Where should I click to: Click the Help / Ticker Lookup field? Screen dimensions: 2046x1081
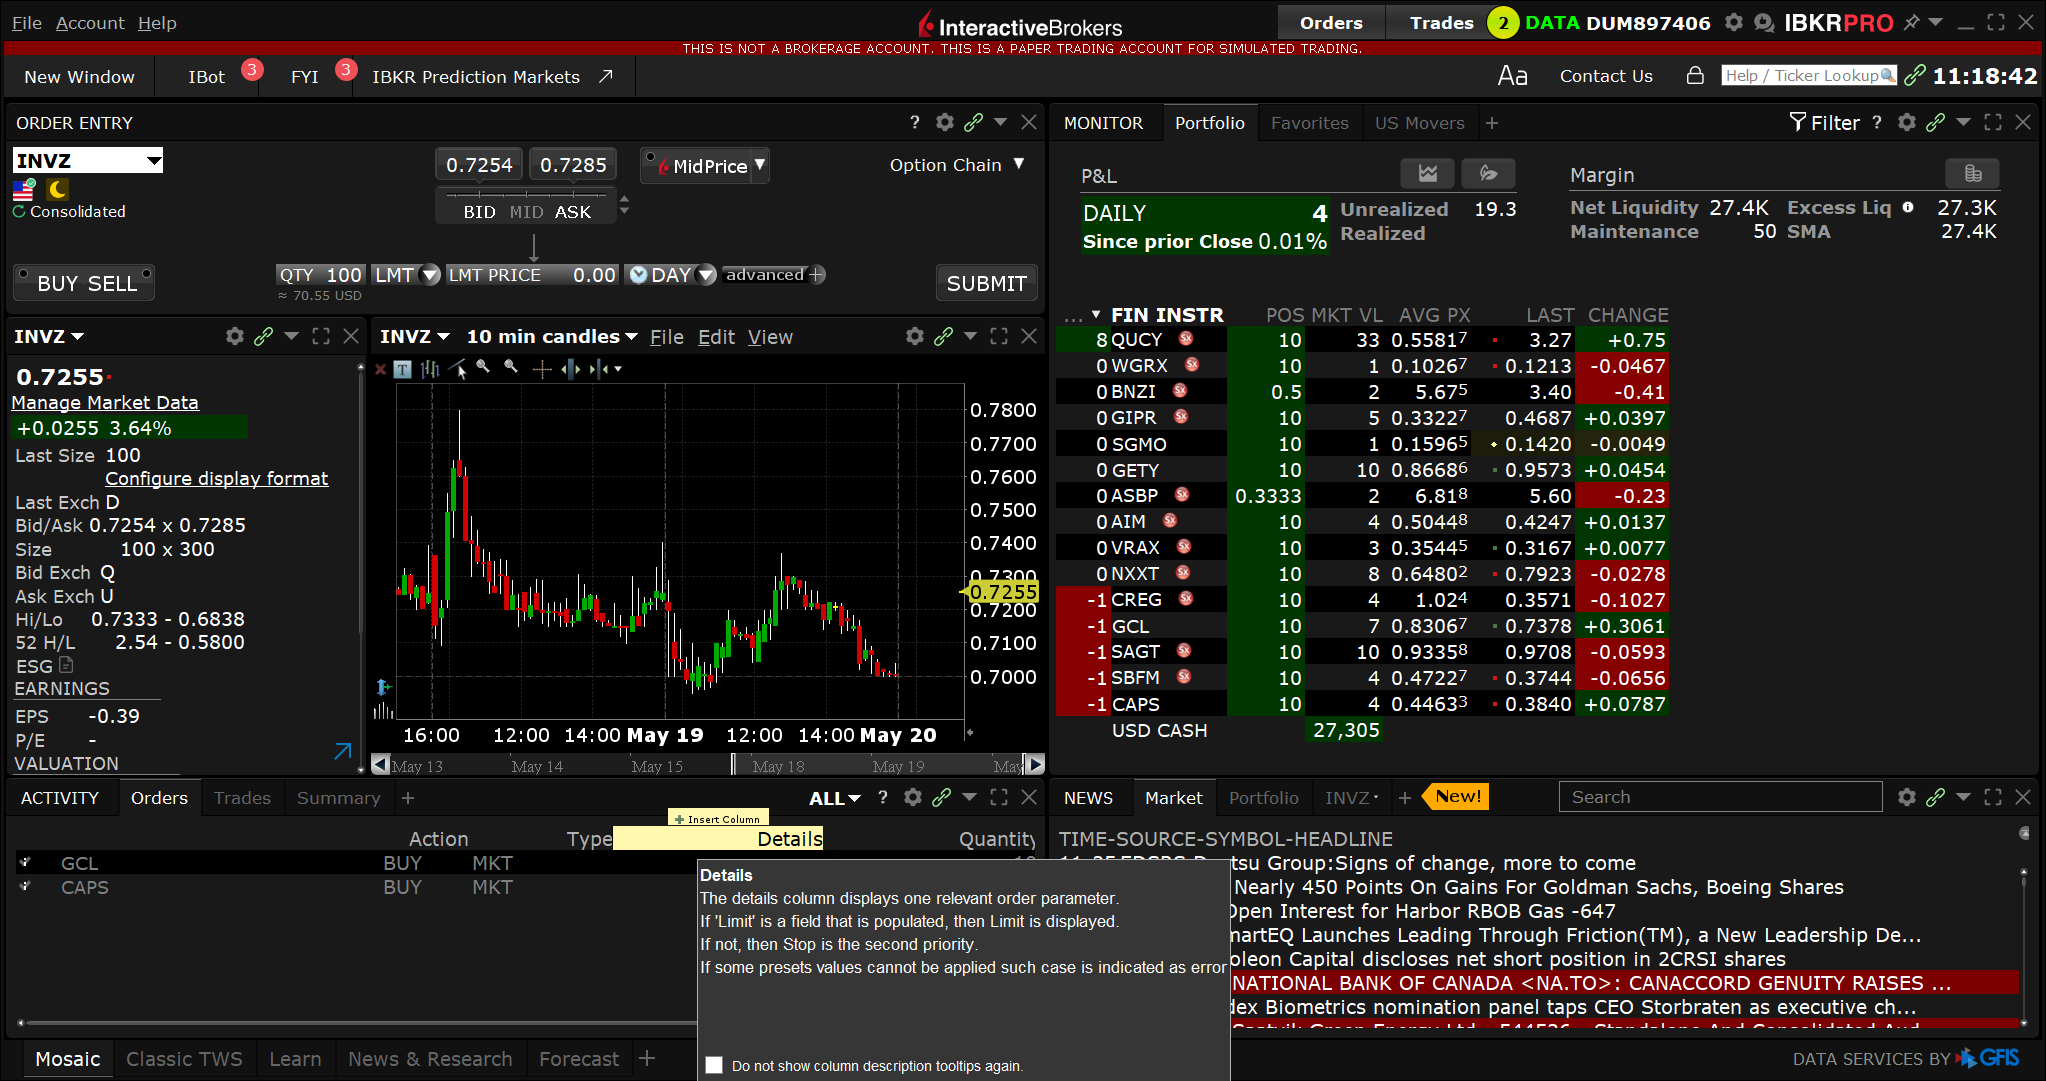pos(1809,76)
